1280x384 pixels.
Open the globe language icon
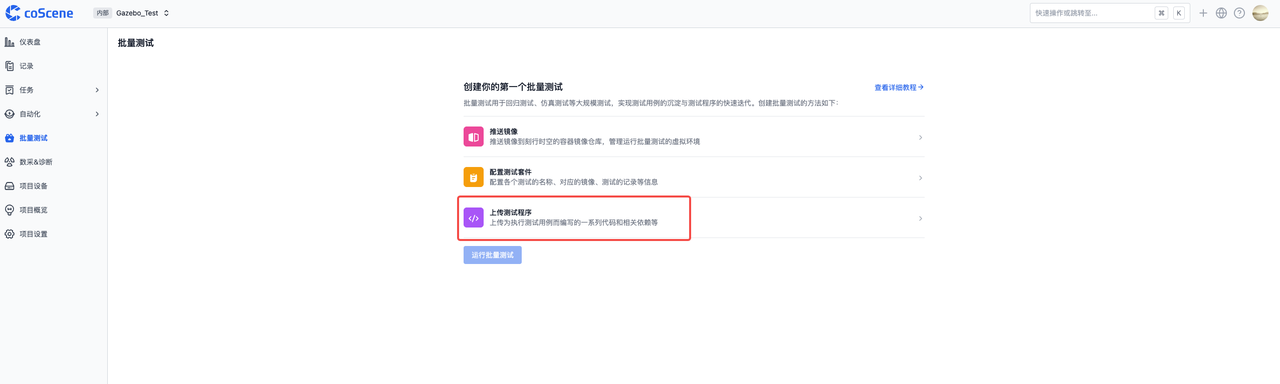coord(1221,13)
